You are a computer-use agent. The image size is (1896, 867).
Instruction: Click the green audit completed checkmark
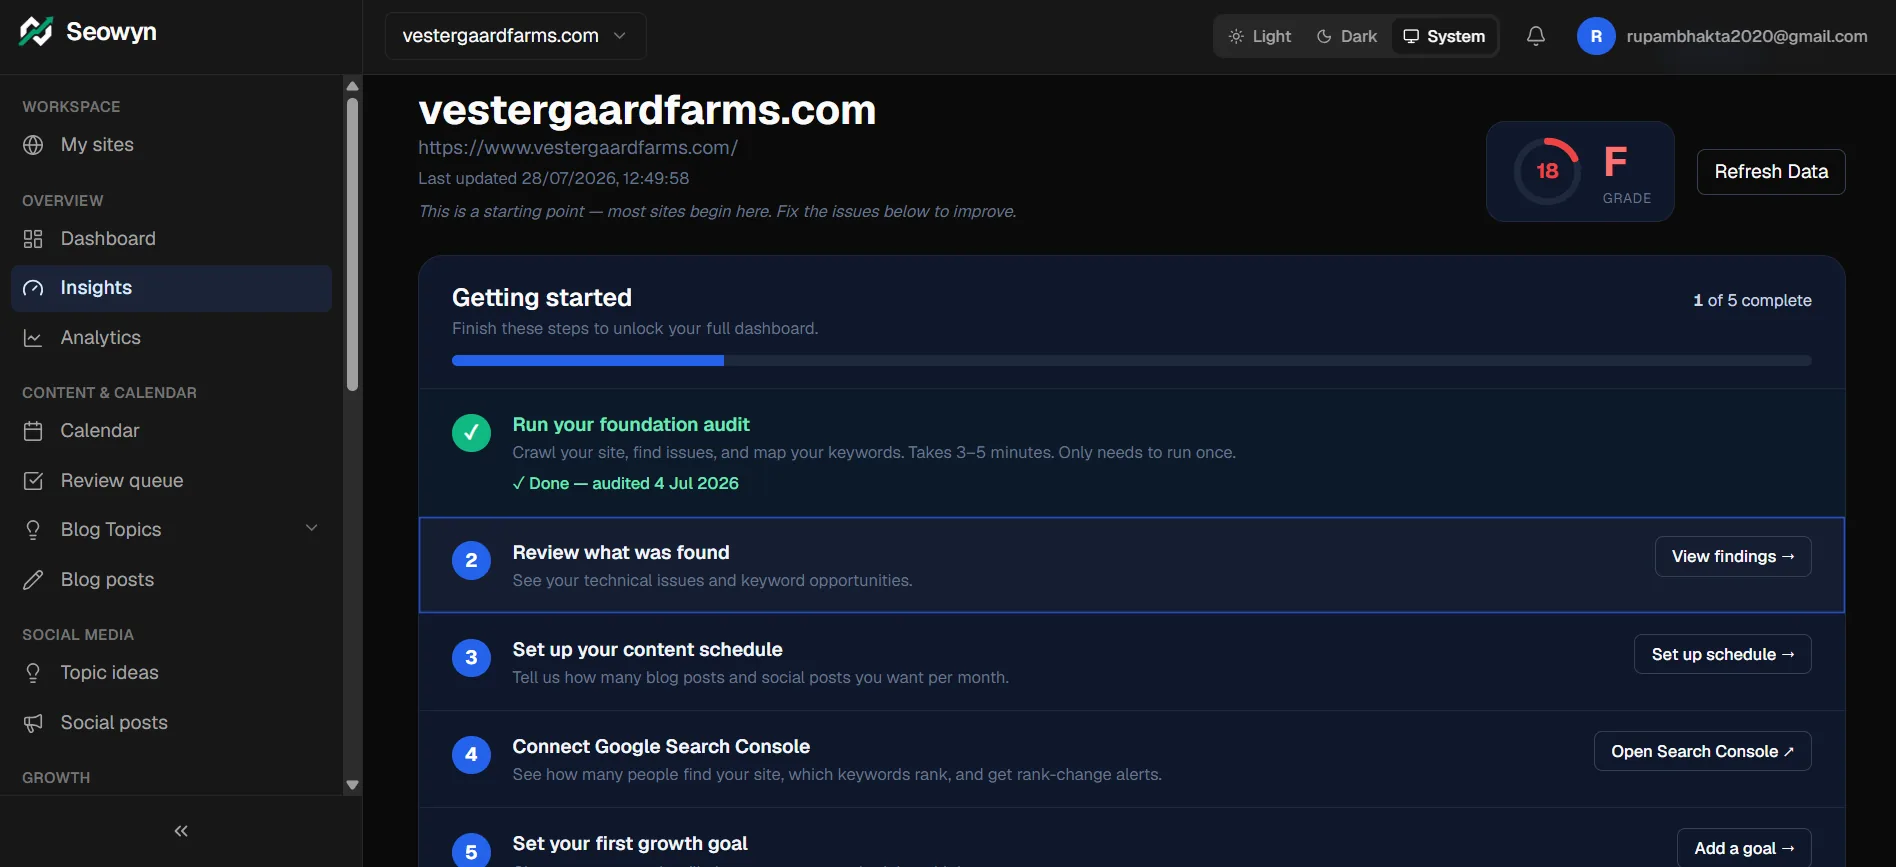click(471, 433)
